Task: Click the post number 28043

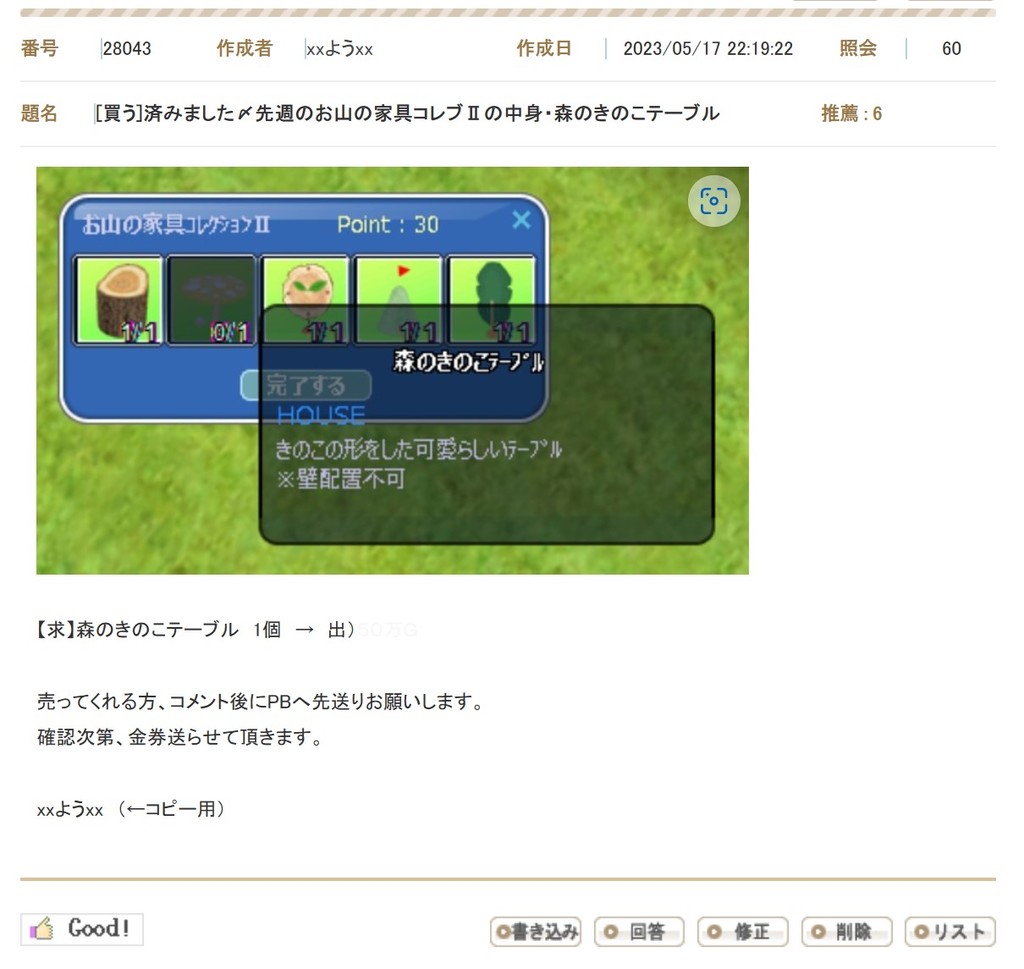Action: [127, 49]
